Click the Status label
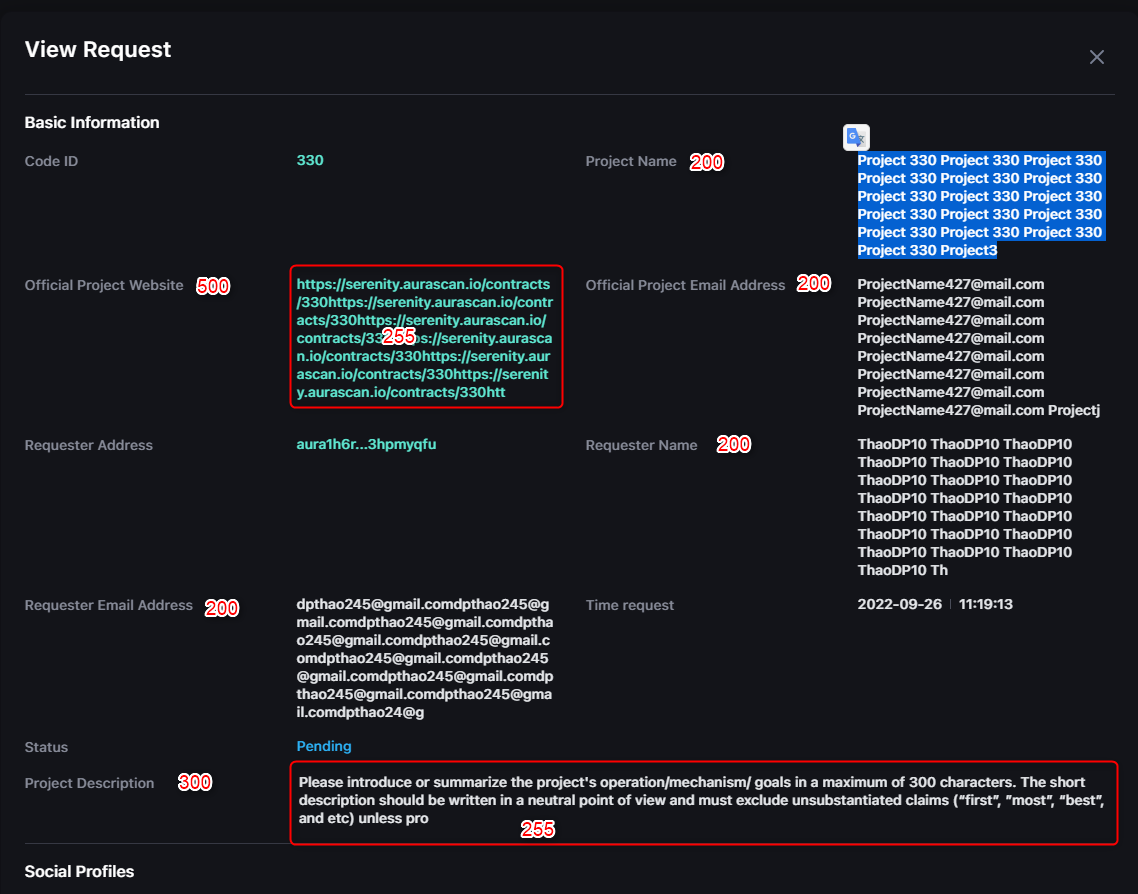The width and height of the screenshot is (1138, 894). (x=46, y=746)
